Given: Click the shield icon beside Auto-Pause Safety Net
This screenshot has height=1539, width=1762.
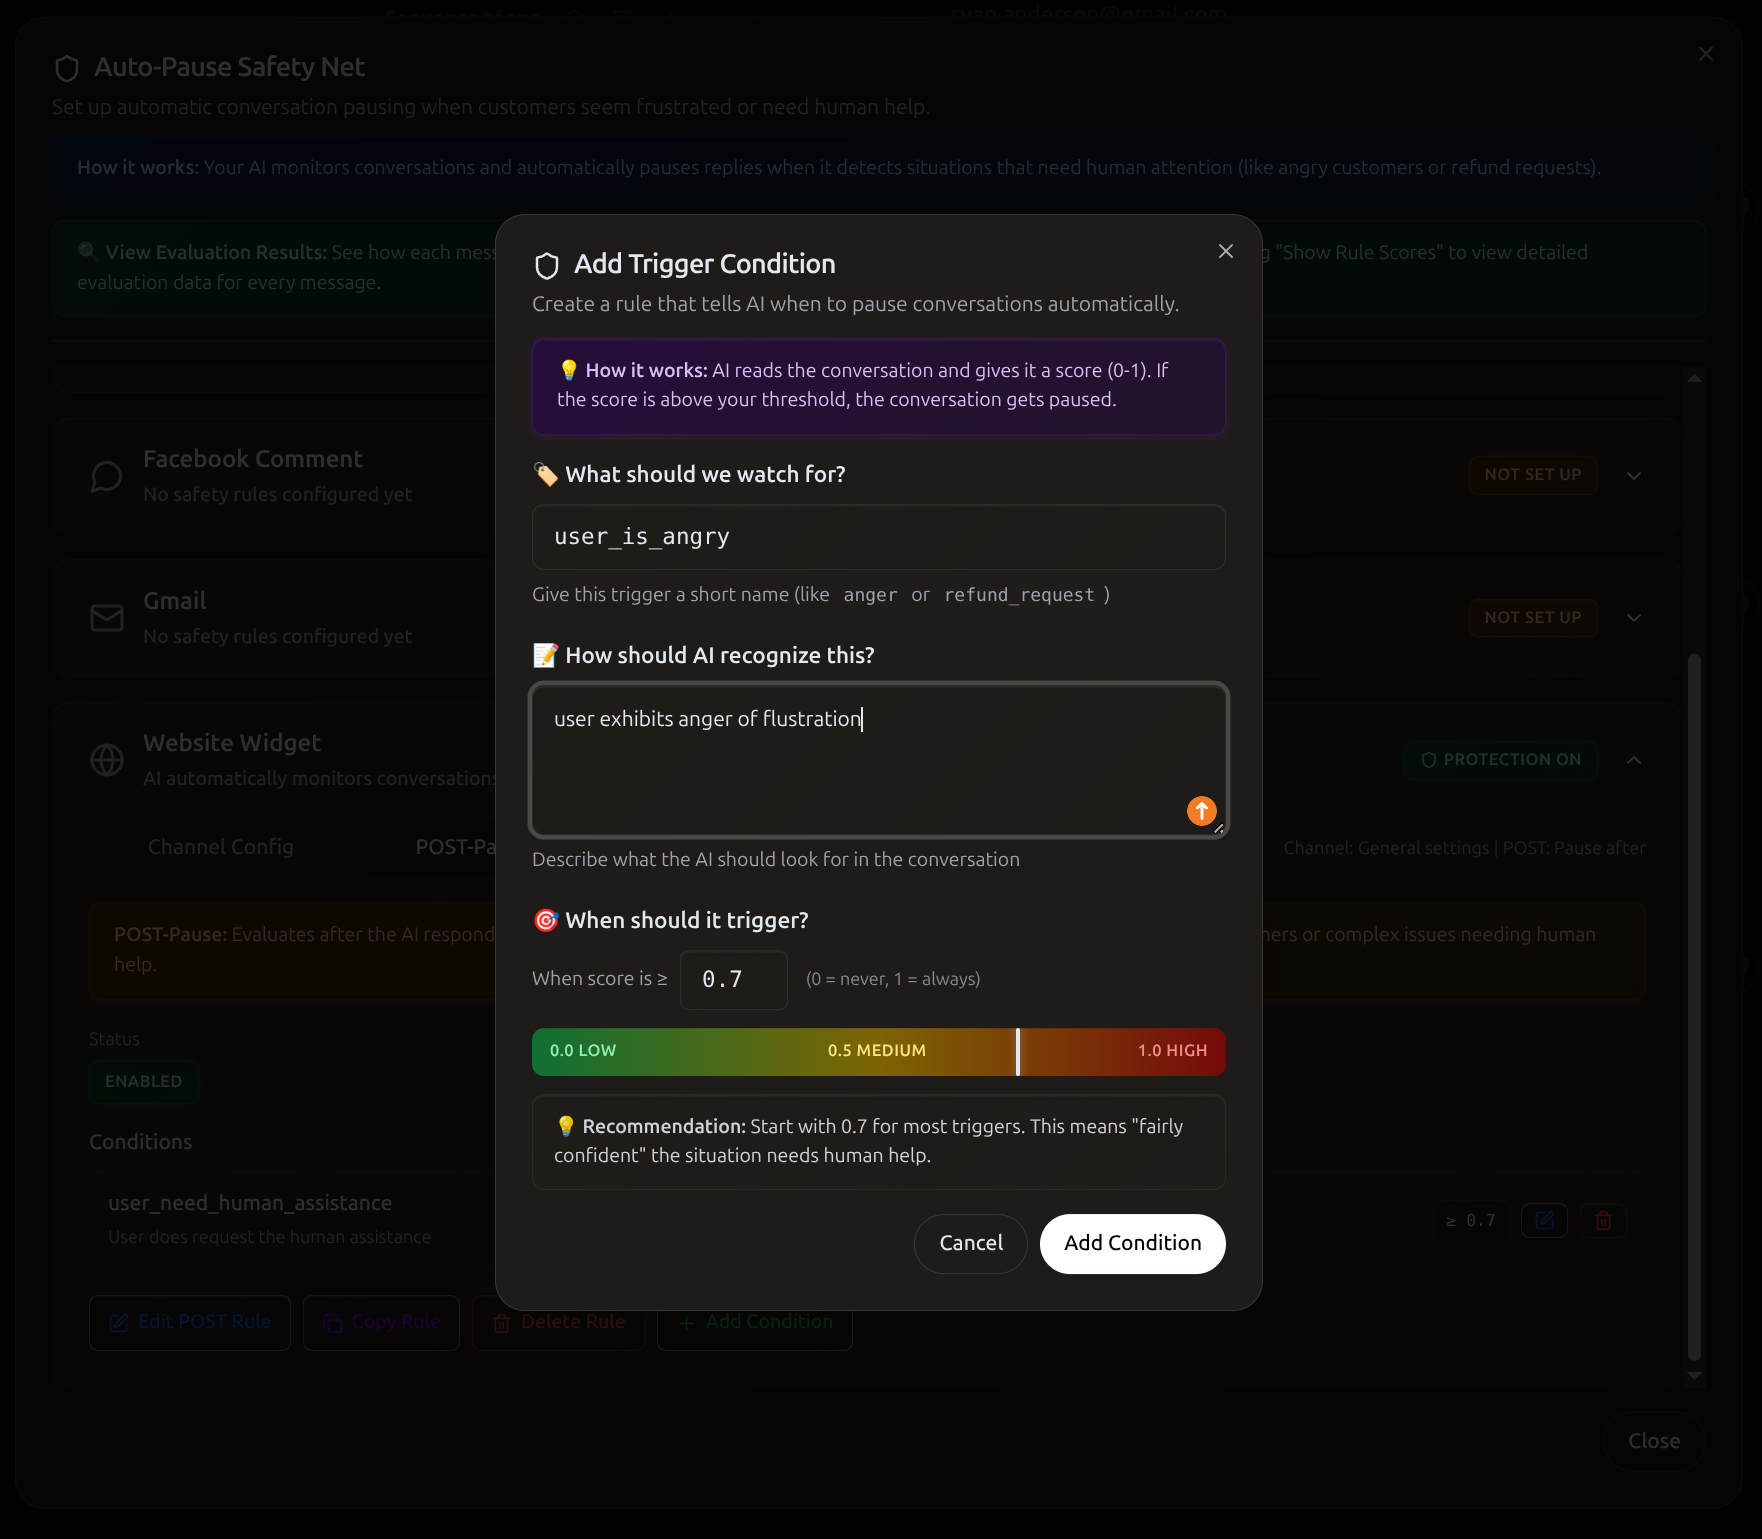Looking at the screenshot, I should coord(66,68).
